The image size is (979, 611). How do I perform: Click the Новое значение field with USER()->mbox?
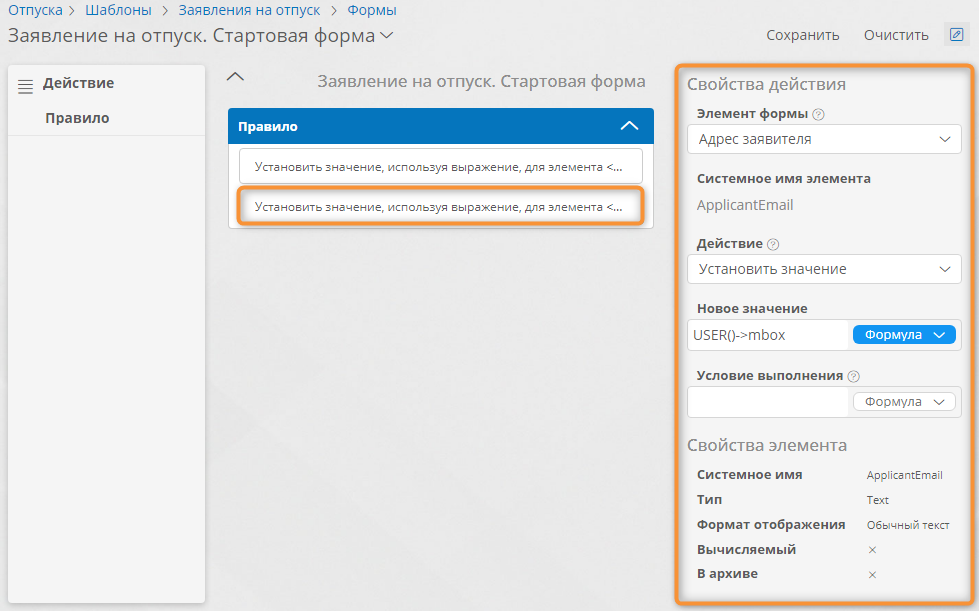(769, 335)
